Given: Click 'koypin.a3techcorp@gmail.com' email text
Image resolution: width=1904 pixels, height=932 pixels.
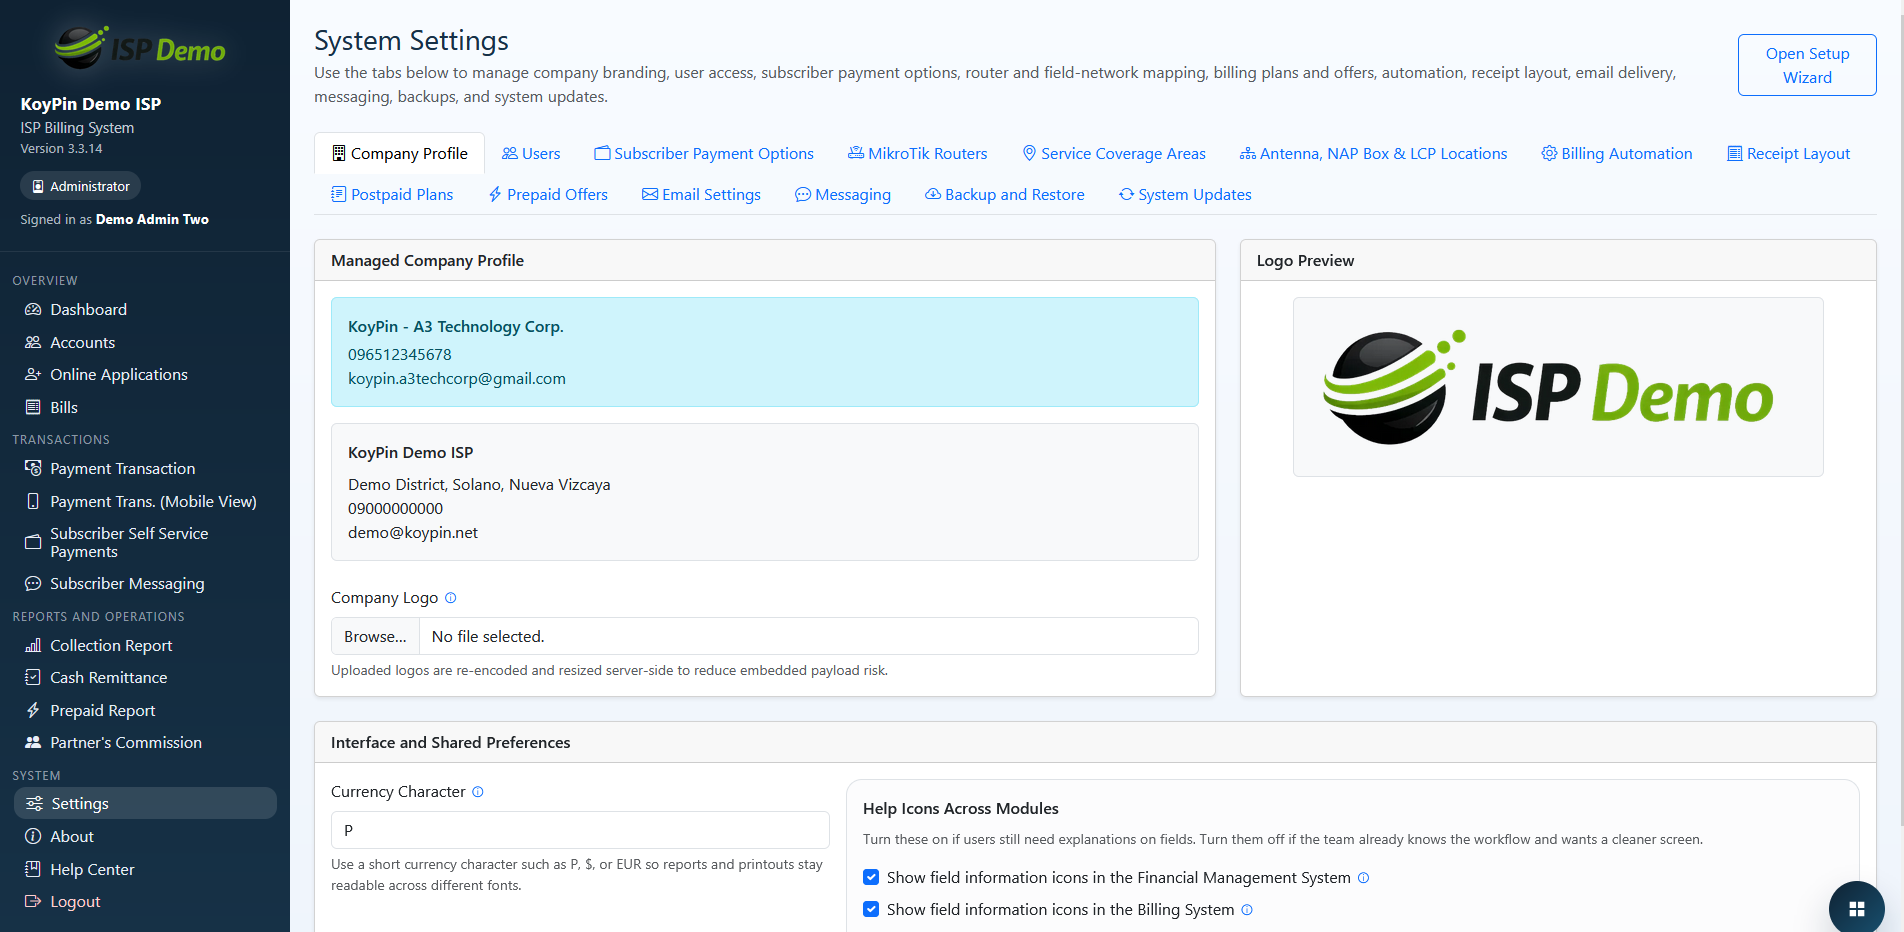Looking at the screenshot, I should pos(457,379).
